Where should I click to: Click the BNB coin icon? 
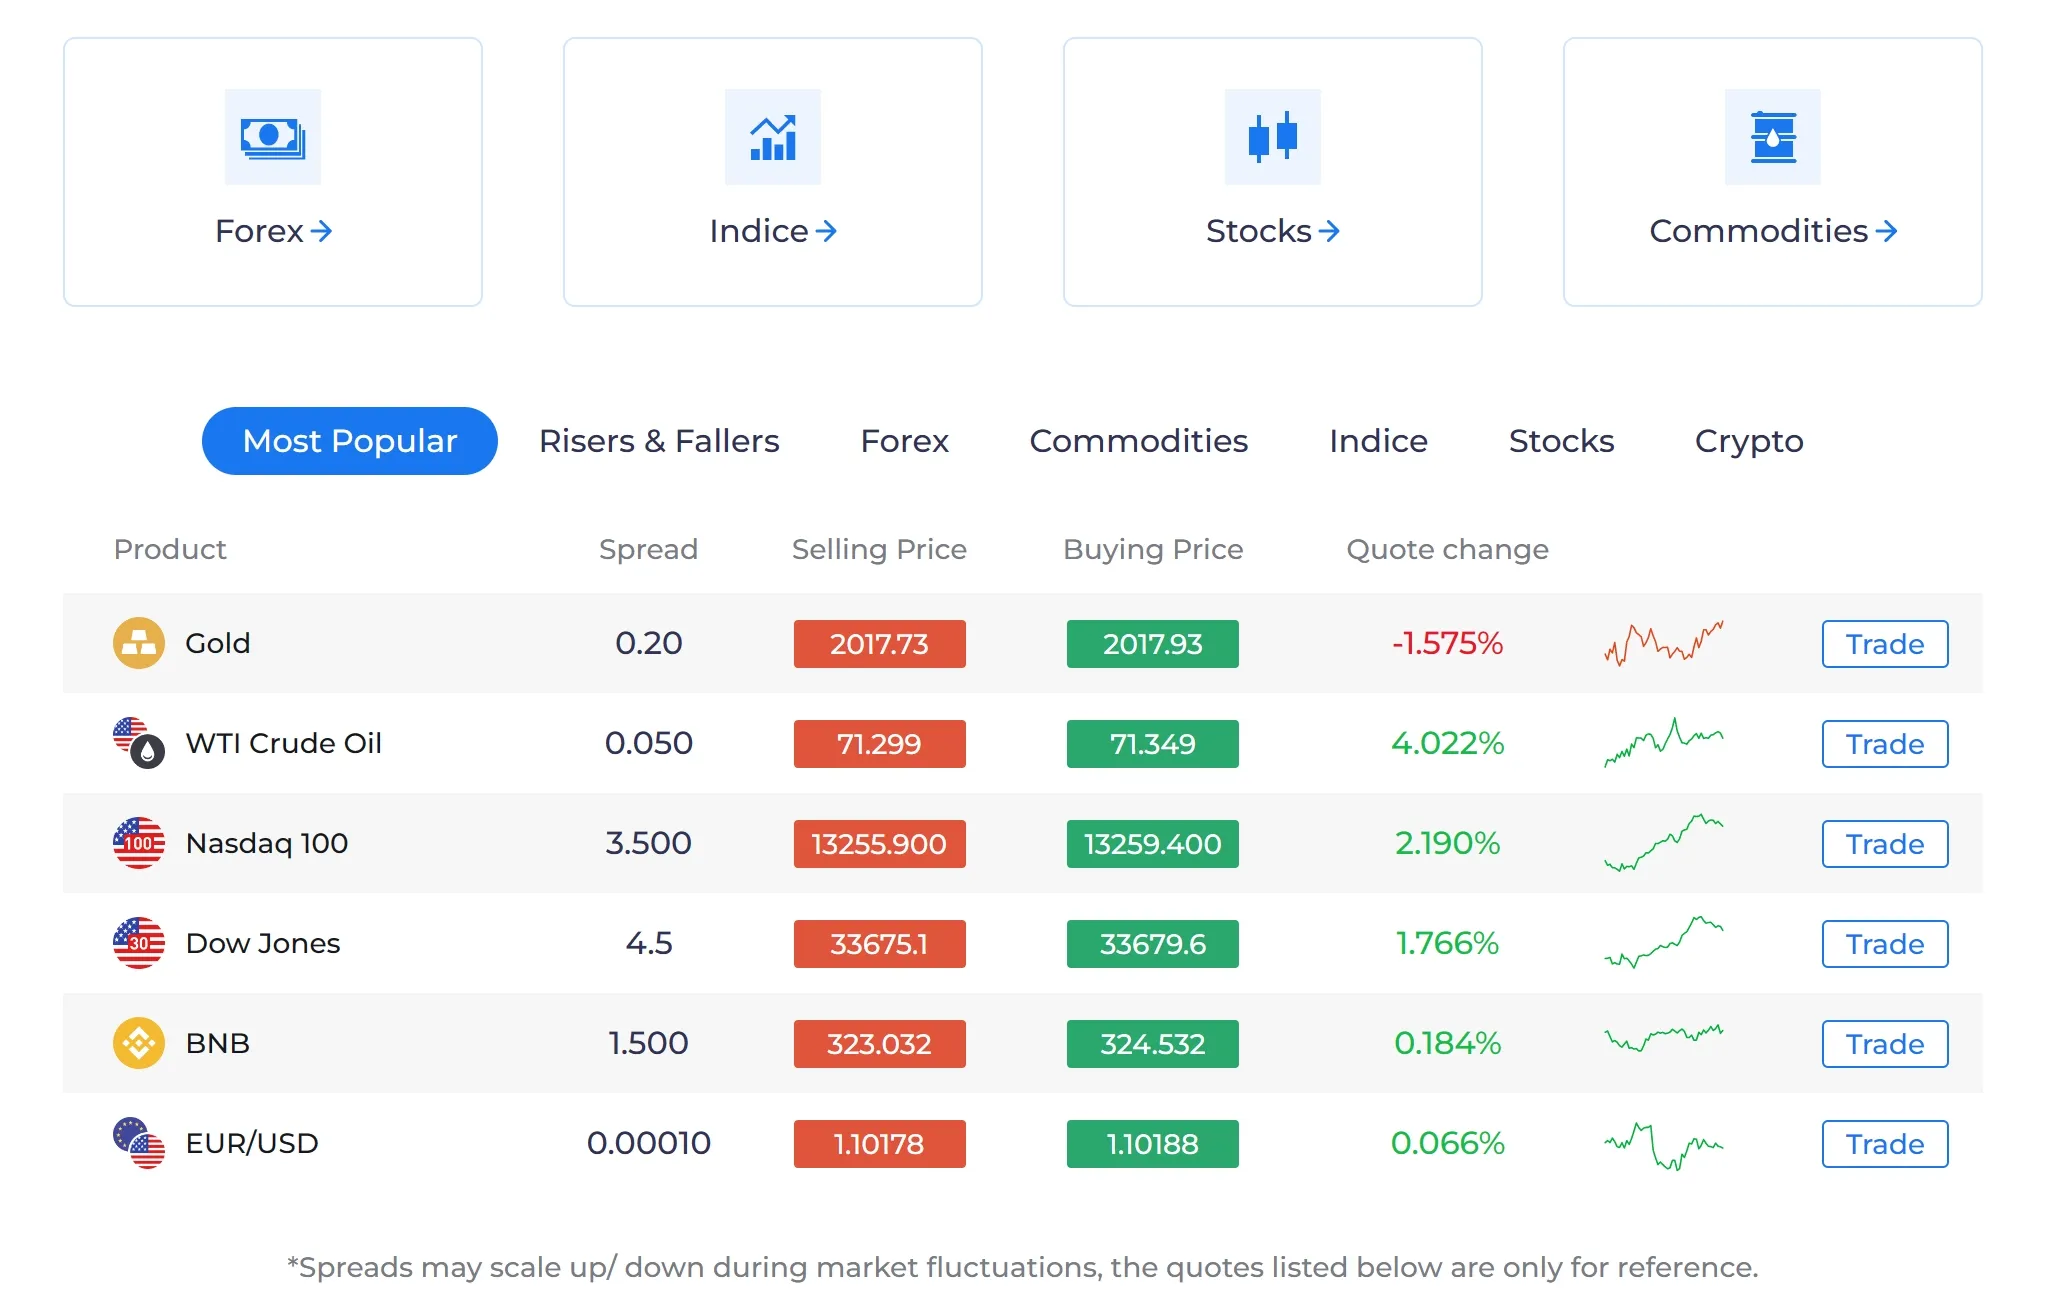coord(139,1043)
